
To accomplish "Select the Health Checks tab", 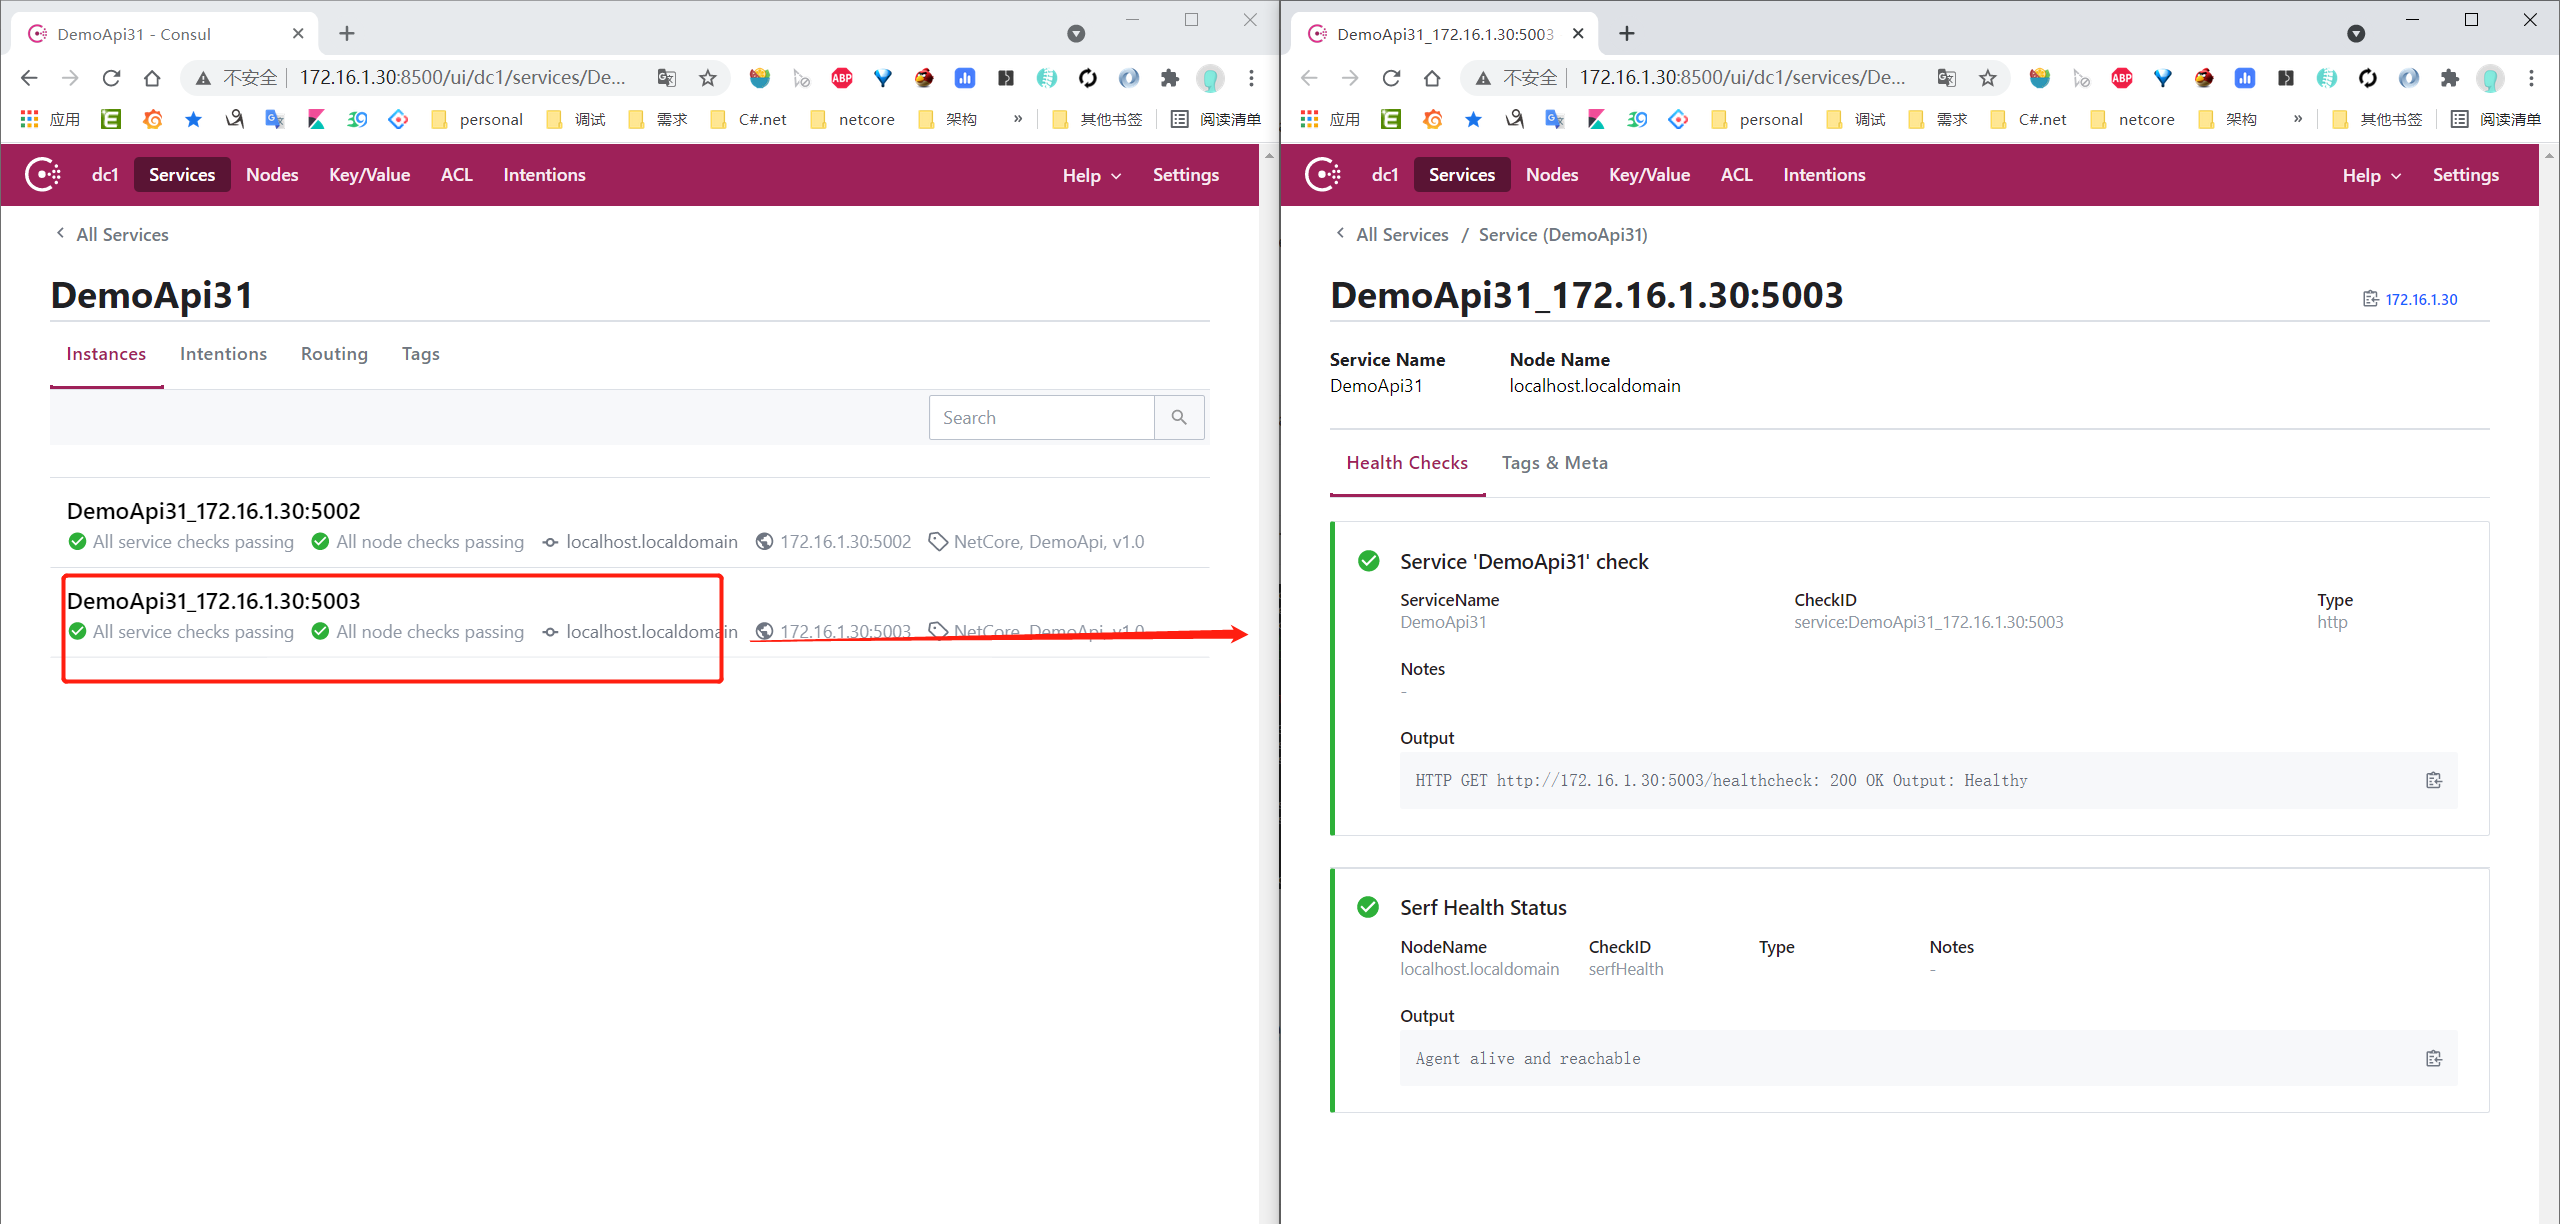I will pos(1406,463).
